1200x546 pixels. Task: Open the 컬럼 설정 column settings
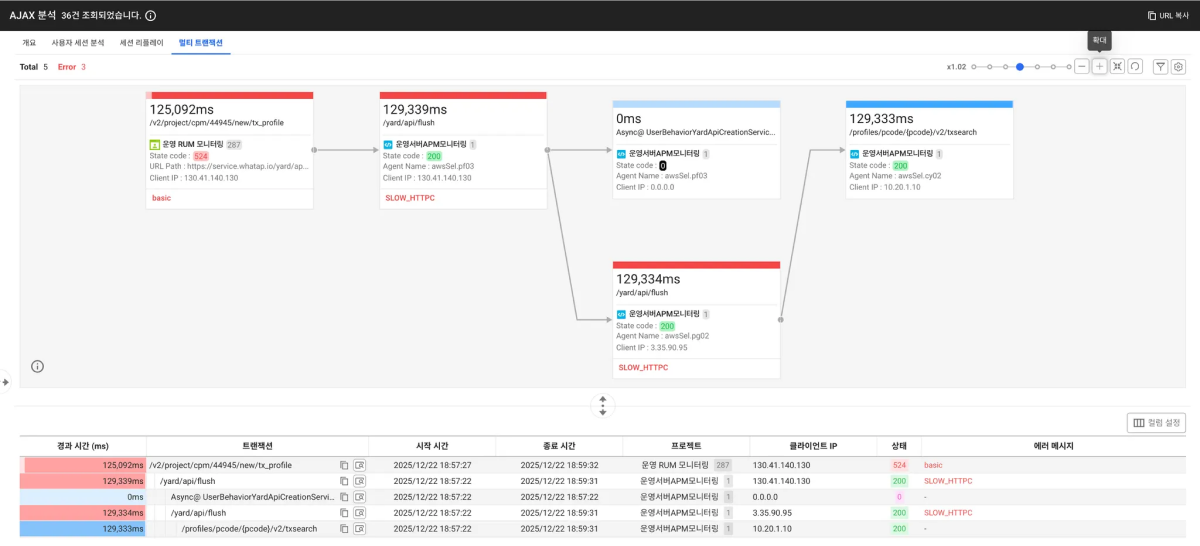point(1156,423)
